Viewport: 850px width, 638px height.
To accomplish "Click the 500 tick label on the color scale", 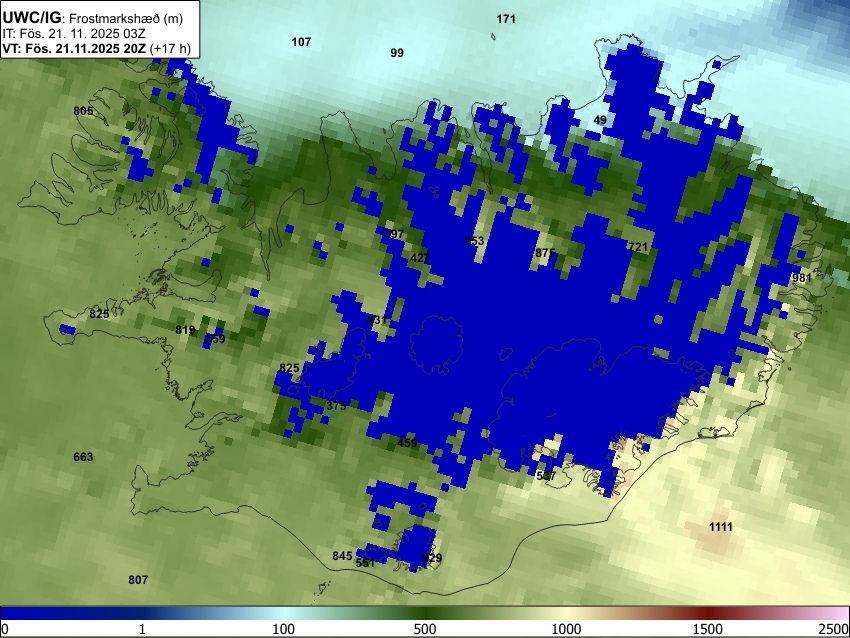I will click(x=425, y=629).
